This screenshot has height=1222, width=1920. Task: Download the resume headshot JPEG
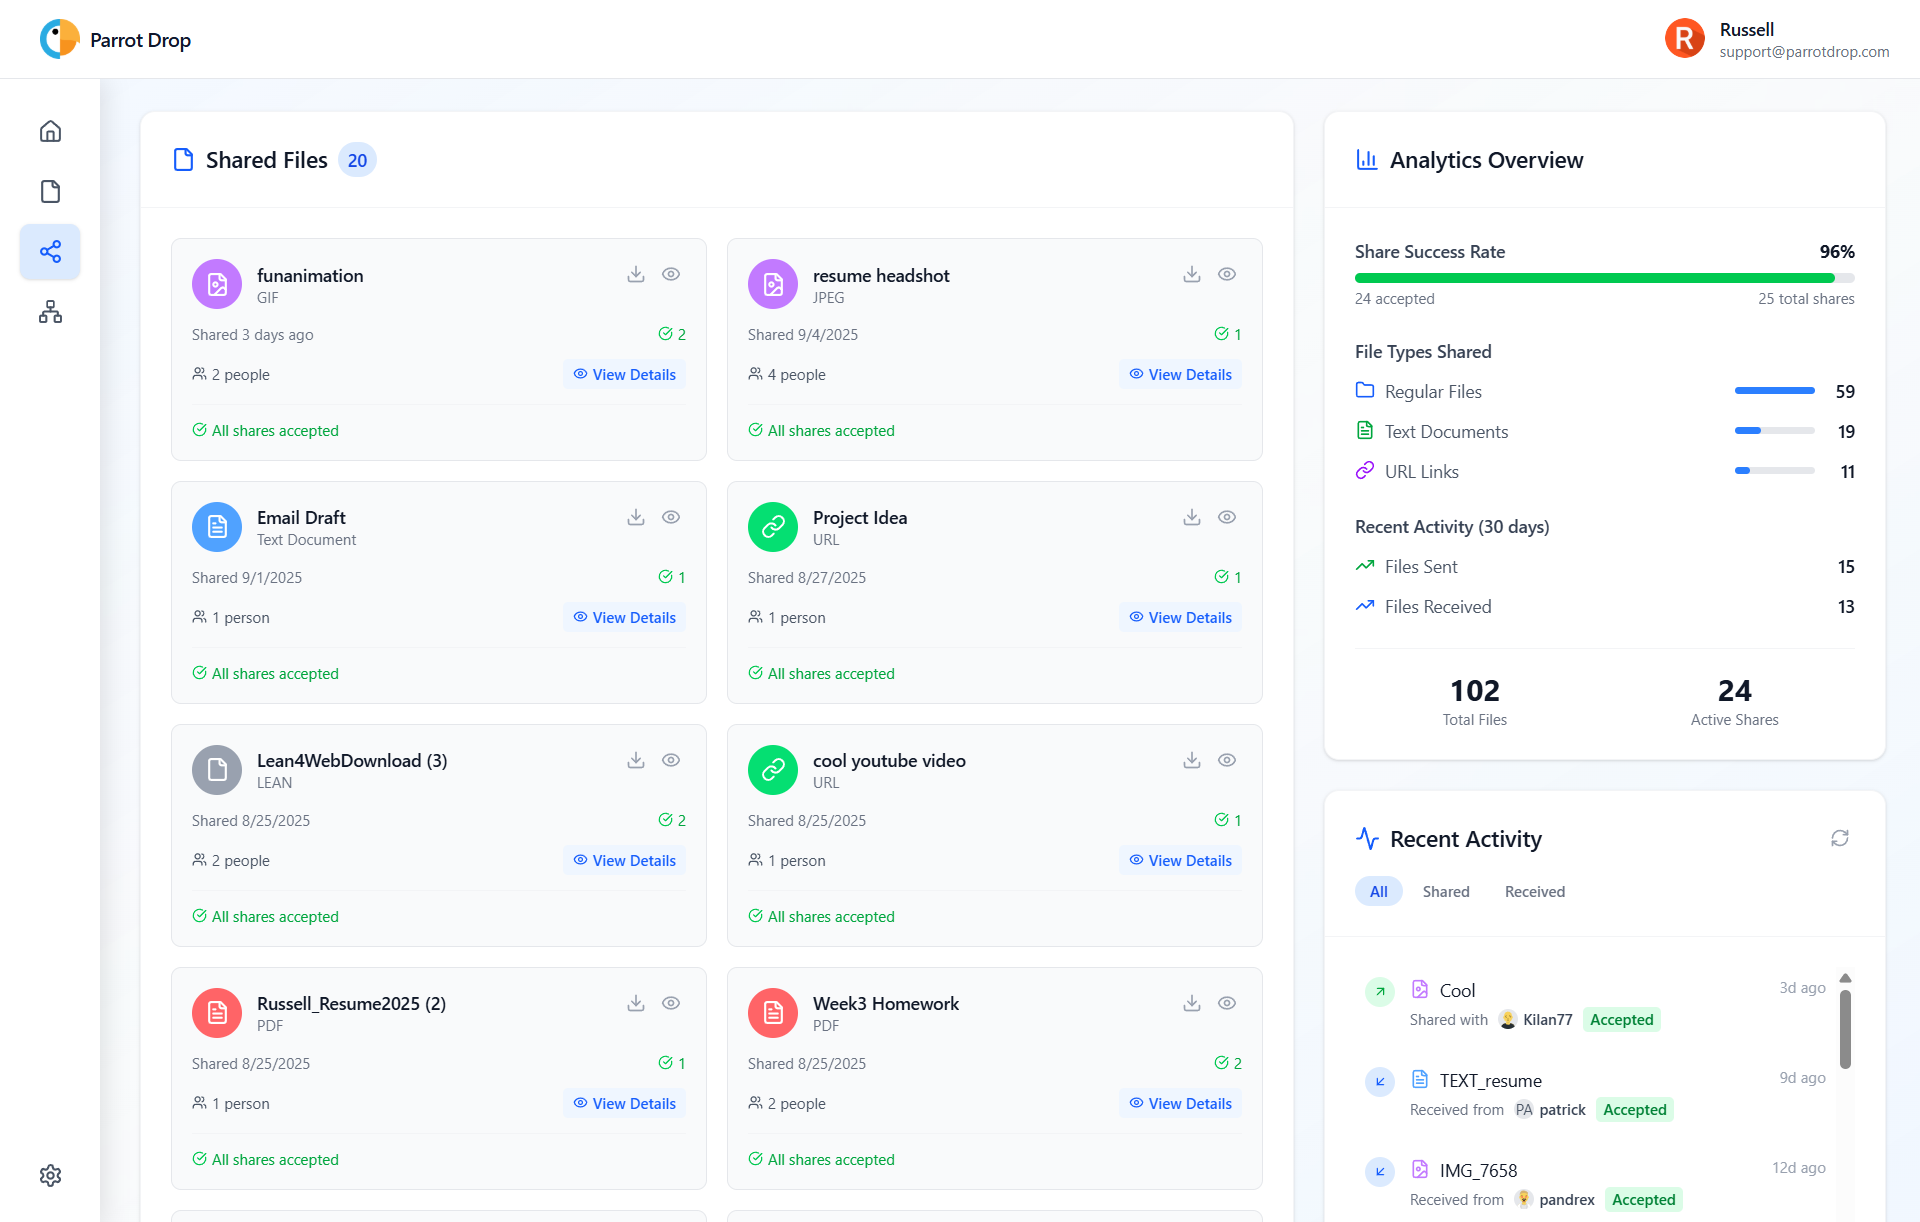pos(1191,273)
